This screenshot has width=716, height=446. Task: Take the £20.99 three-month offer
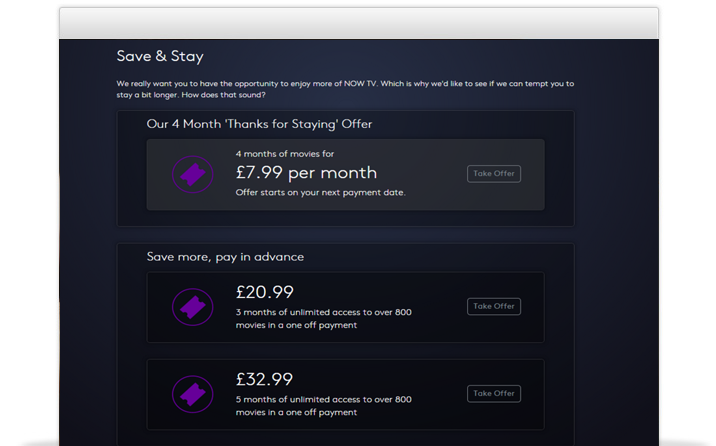click(x=494, y=306)
